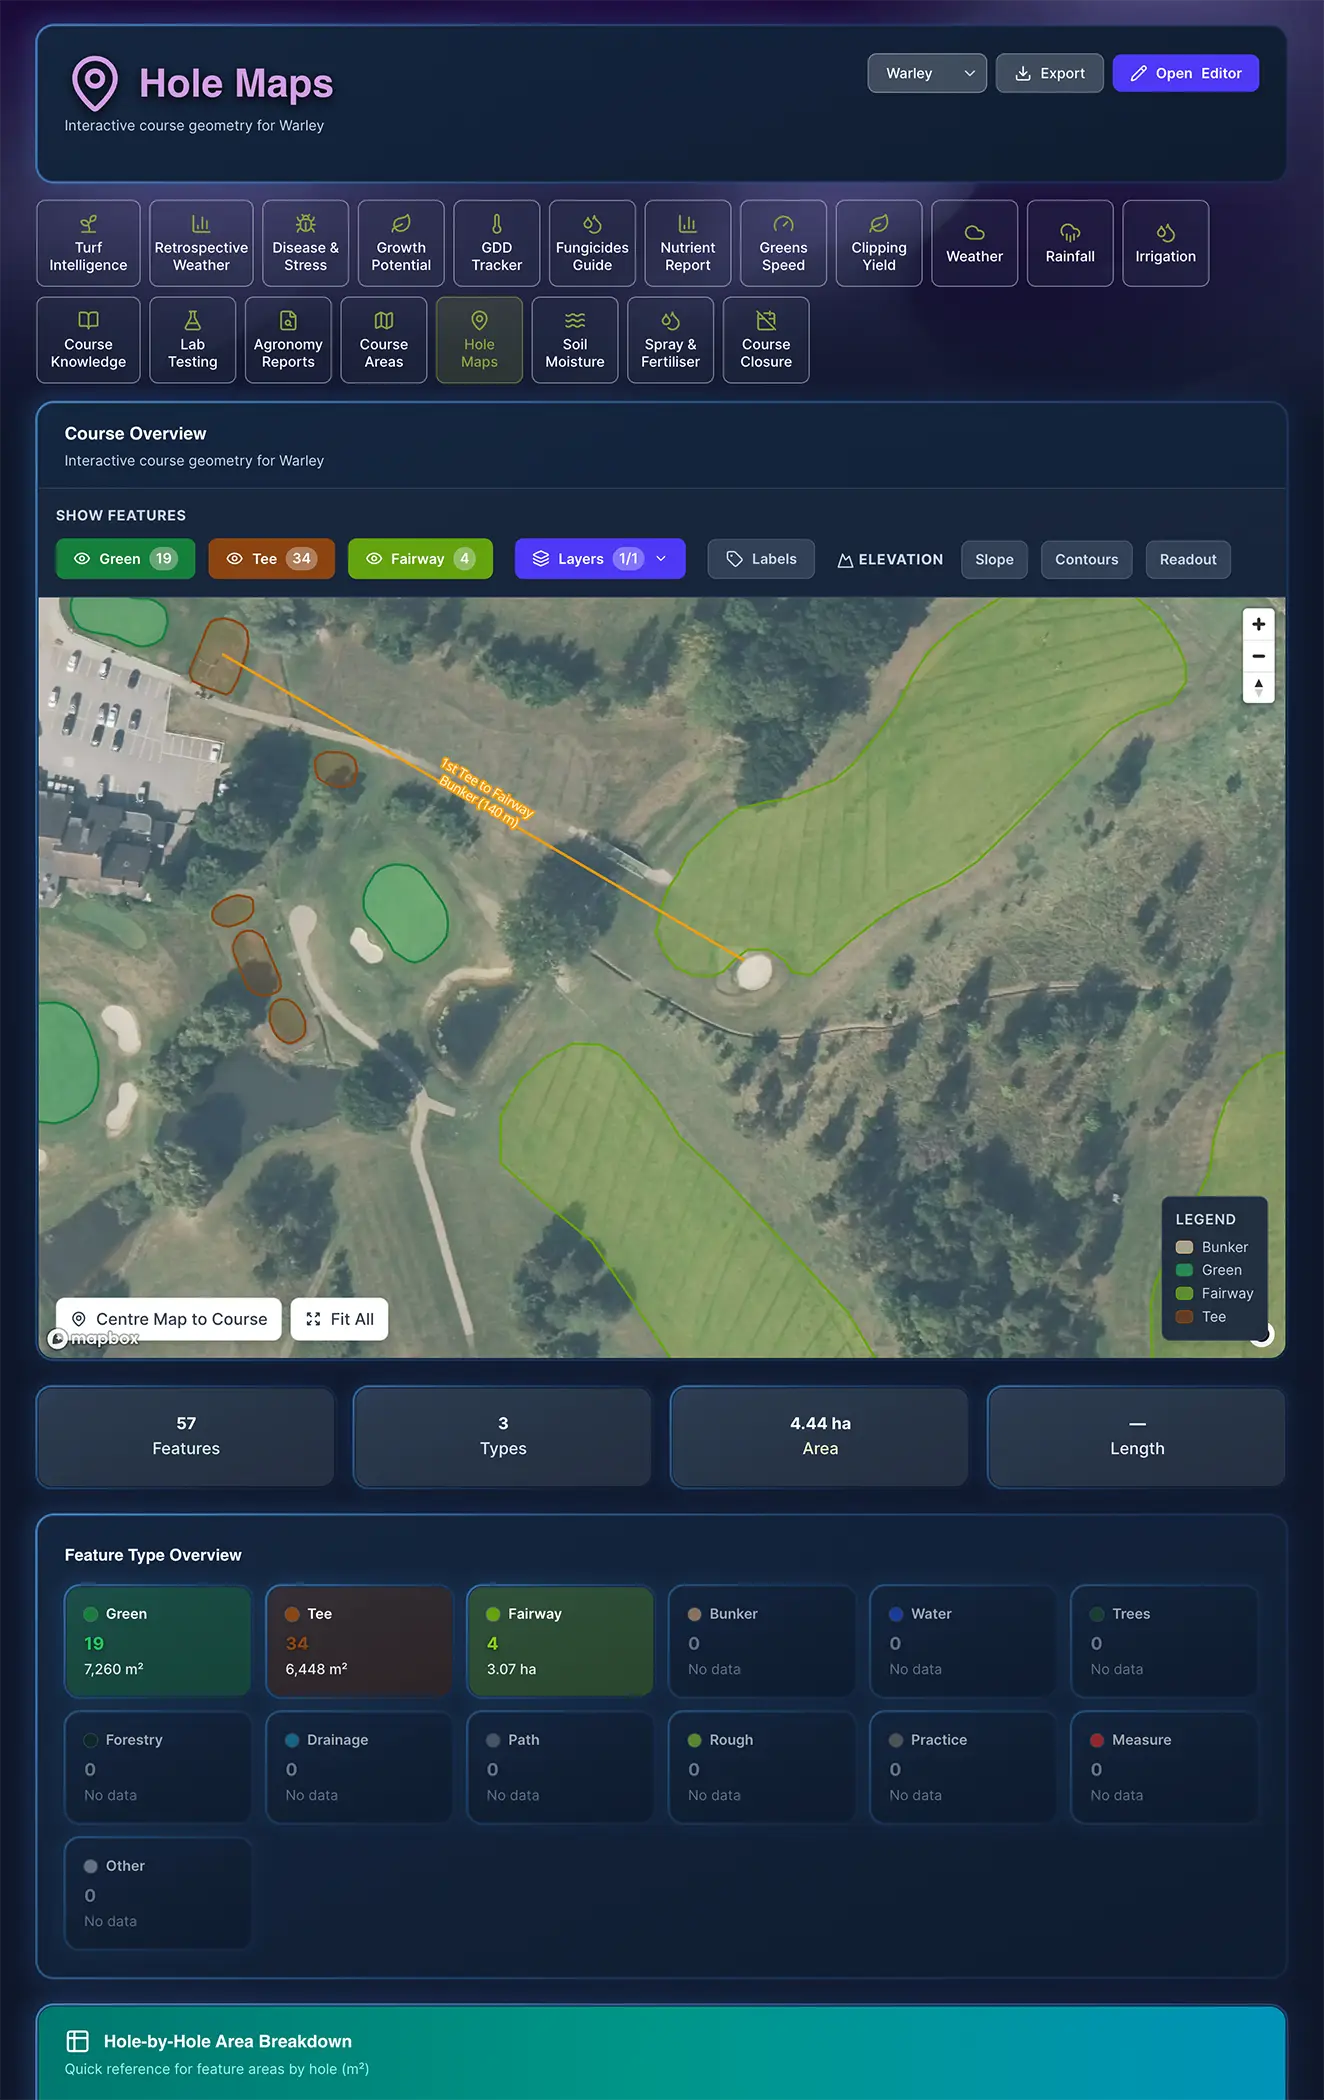Export hole map data

1049,73
